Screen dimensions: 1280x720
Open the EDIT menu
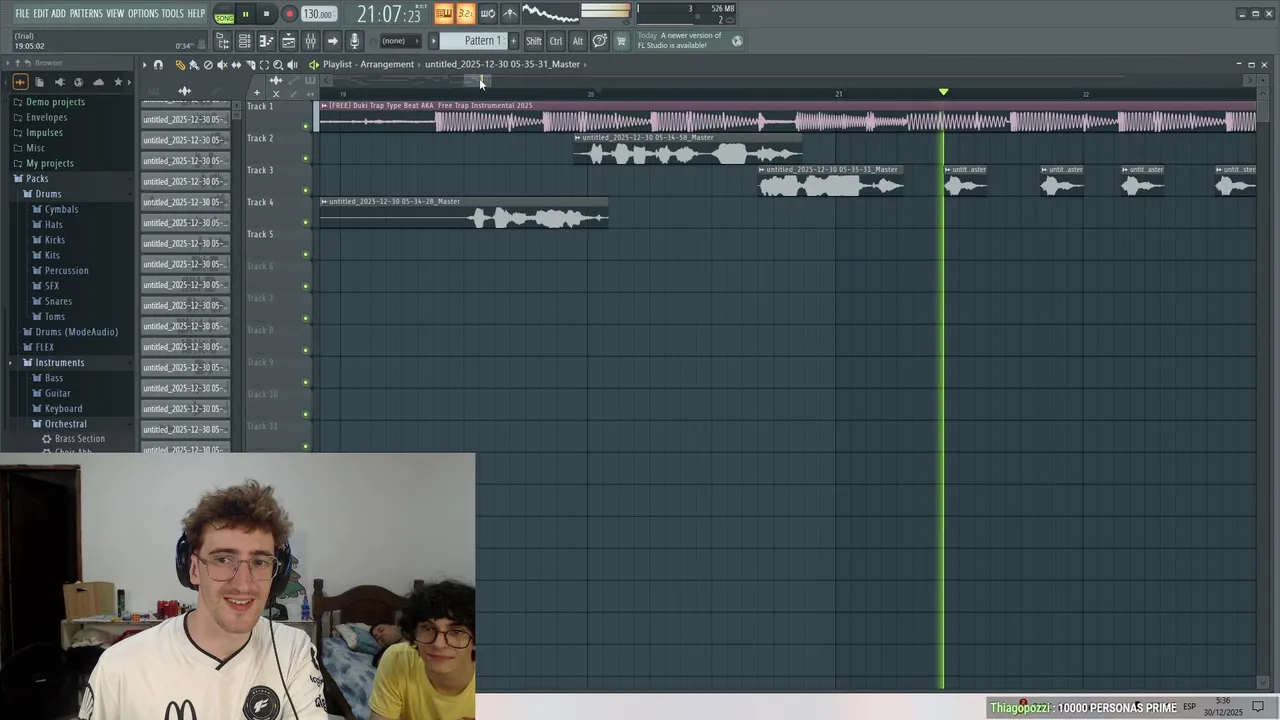tap(41, 13)
